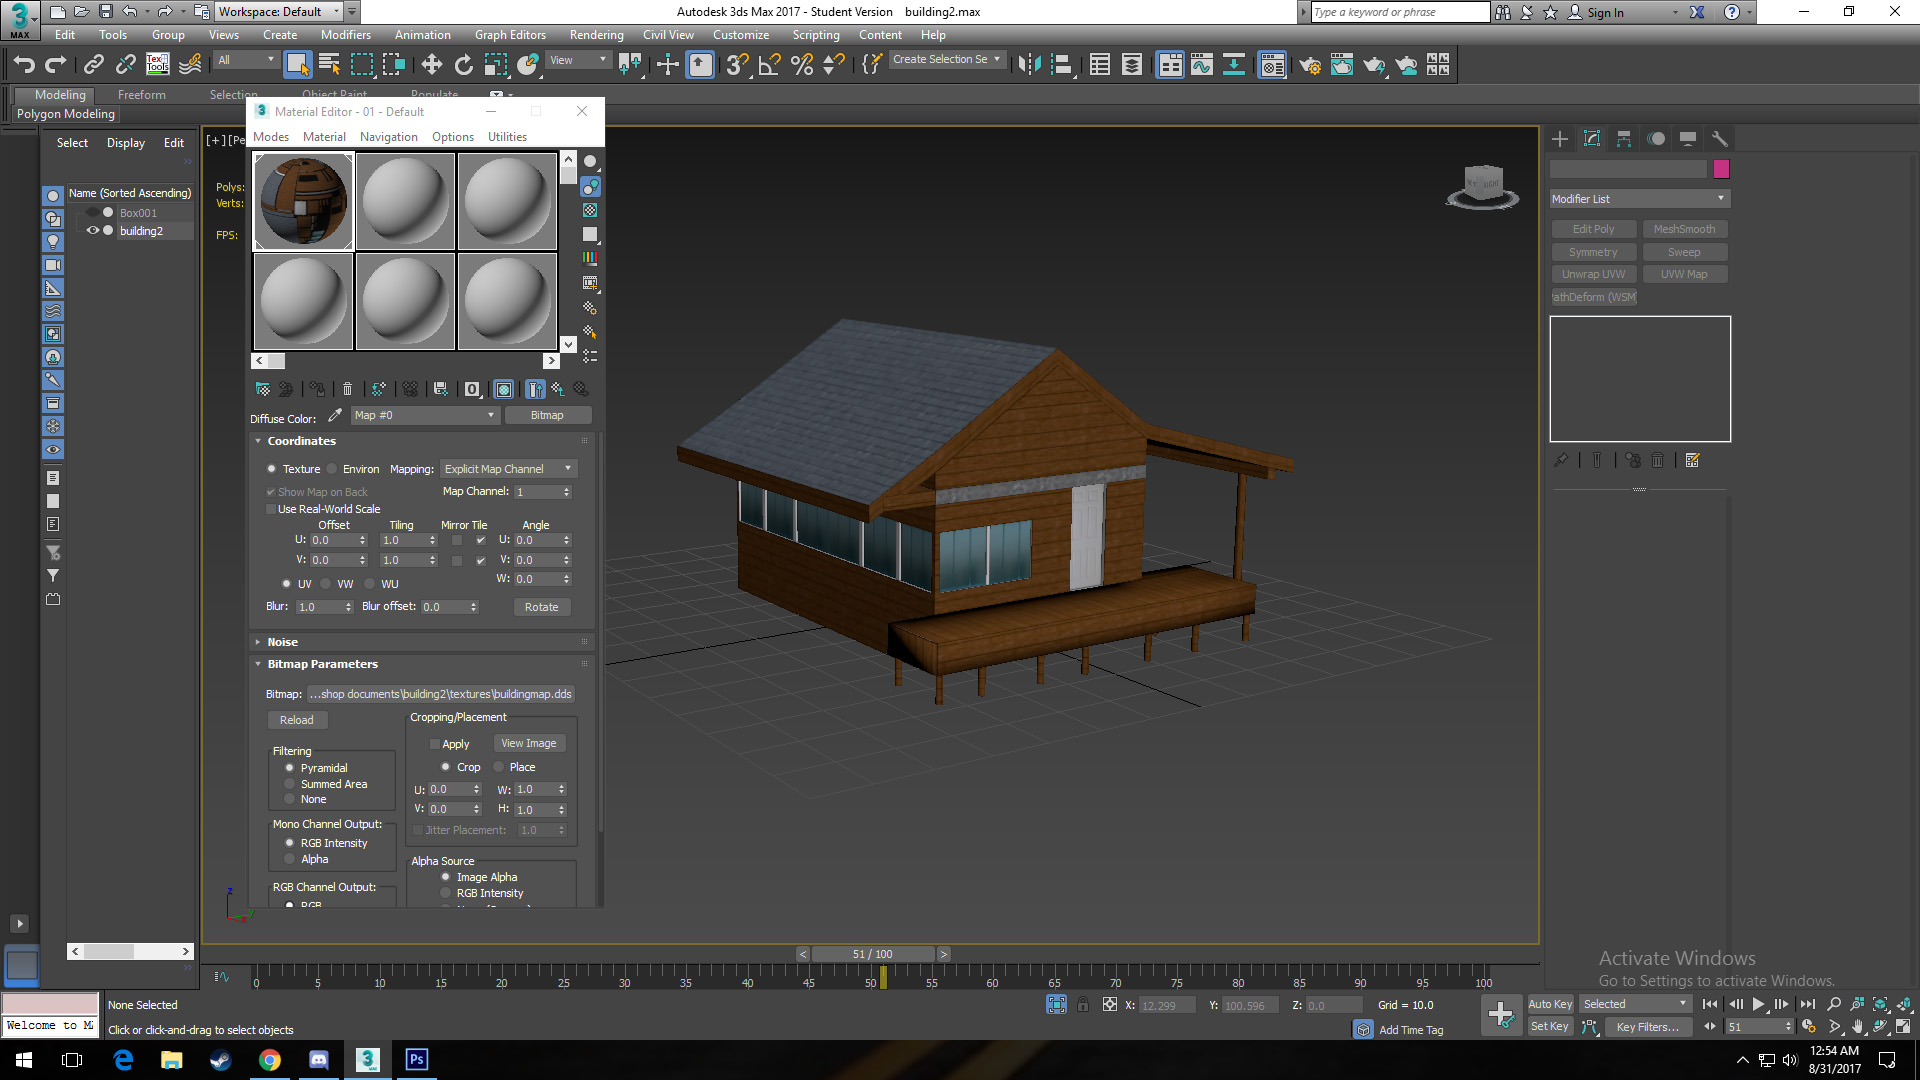Click the Undo arrow in main toolbar
Viewport: 1920px width, 1080px height.
(x=24, y=65)
